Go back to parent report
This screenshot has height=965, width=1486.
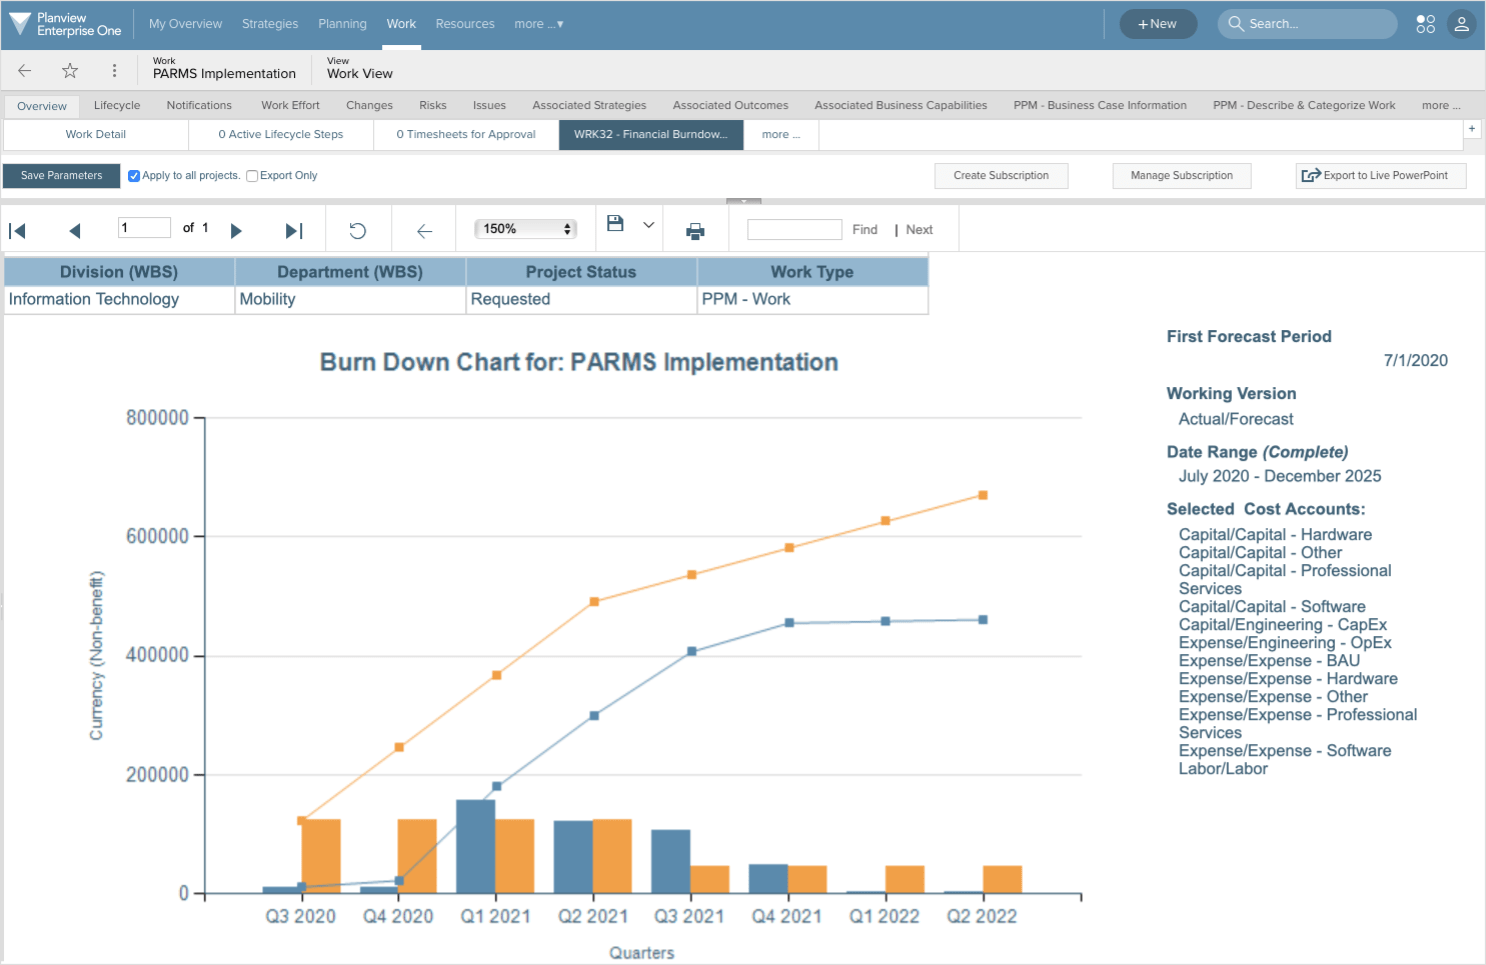424,231
